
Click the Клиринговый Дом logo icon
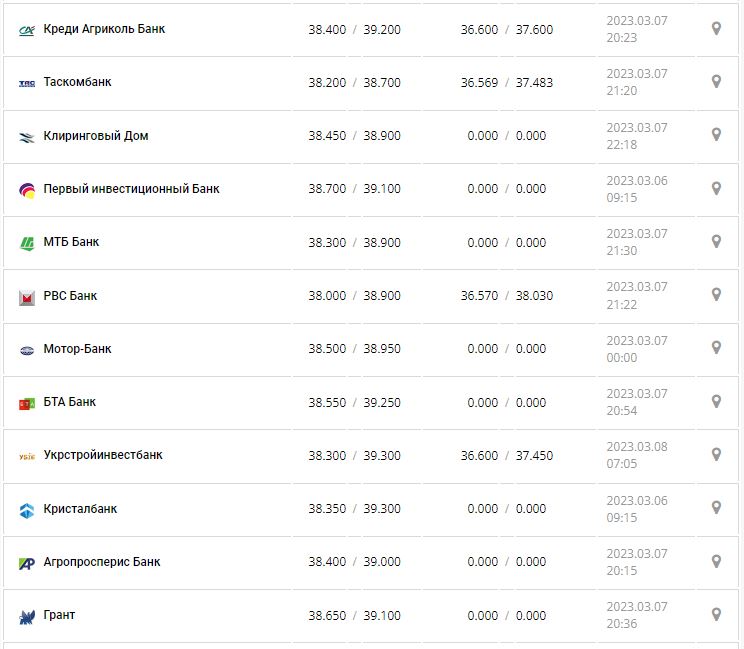coord(27,136)
